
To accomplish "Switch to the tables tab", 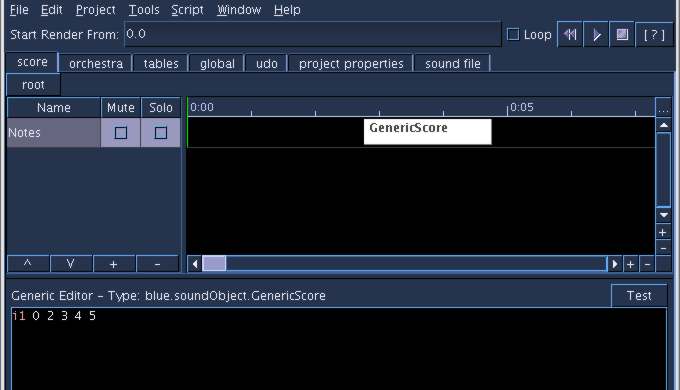I will pyautogui.click(x=161, y=63).
